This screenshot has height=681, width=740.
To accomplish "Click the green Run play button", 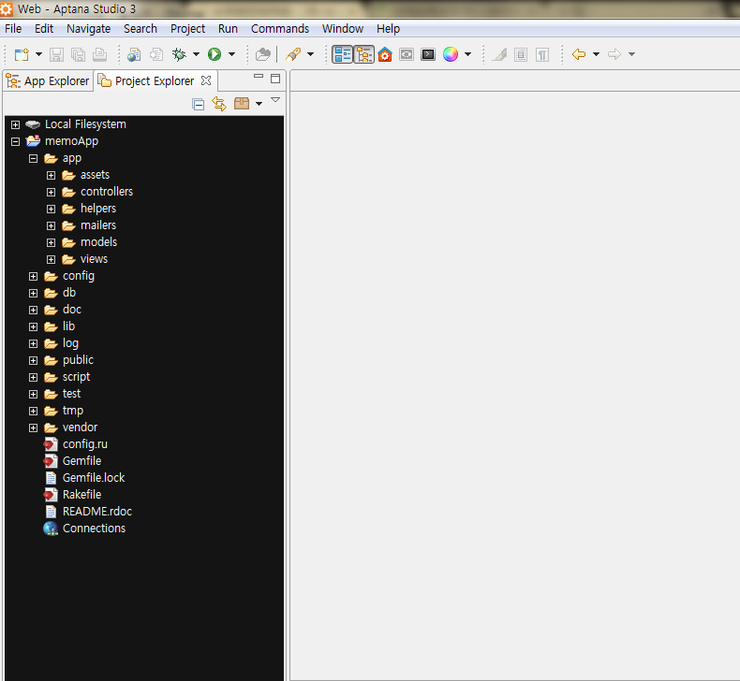I will click(215, 54).
